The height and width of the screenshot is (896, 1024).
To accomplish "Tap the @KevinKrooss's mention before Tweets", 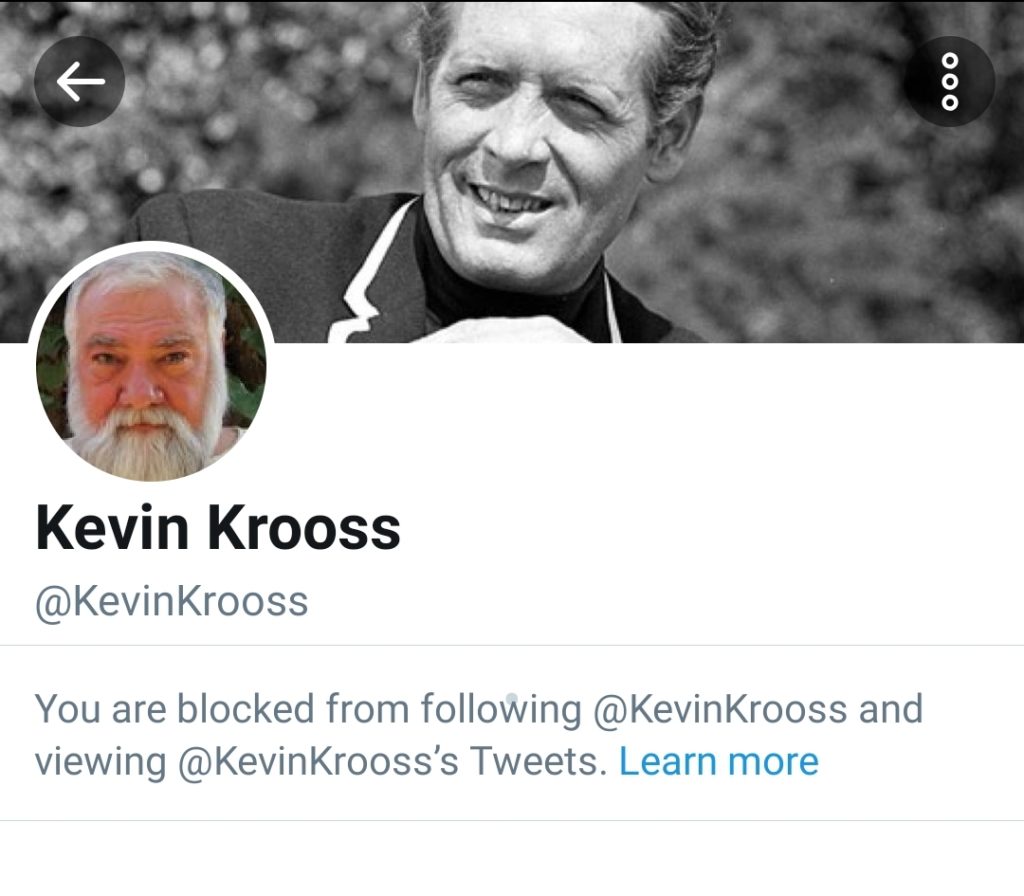I will coord(318,762).
